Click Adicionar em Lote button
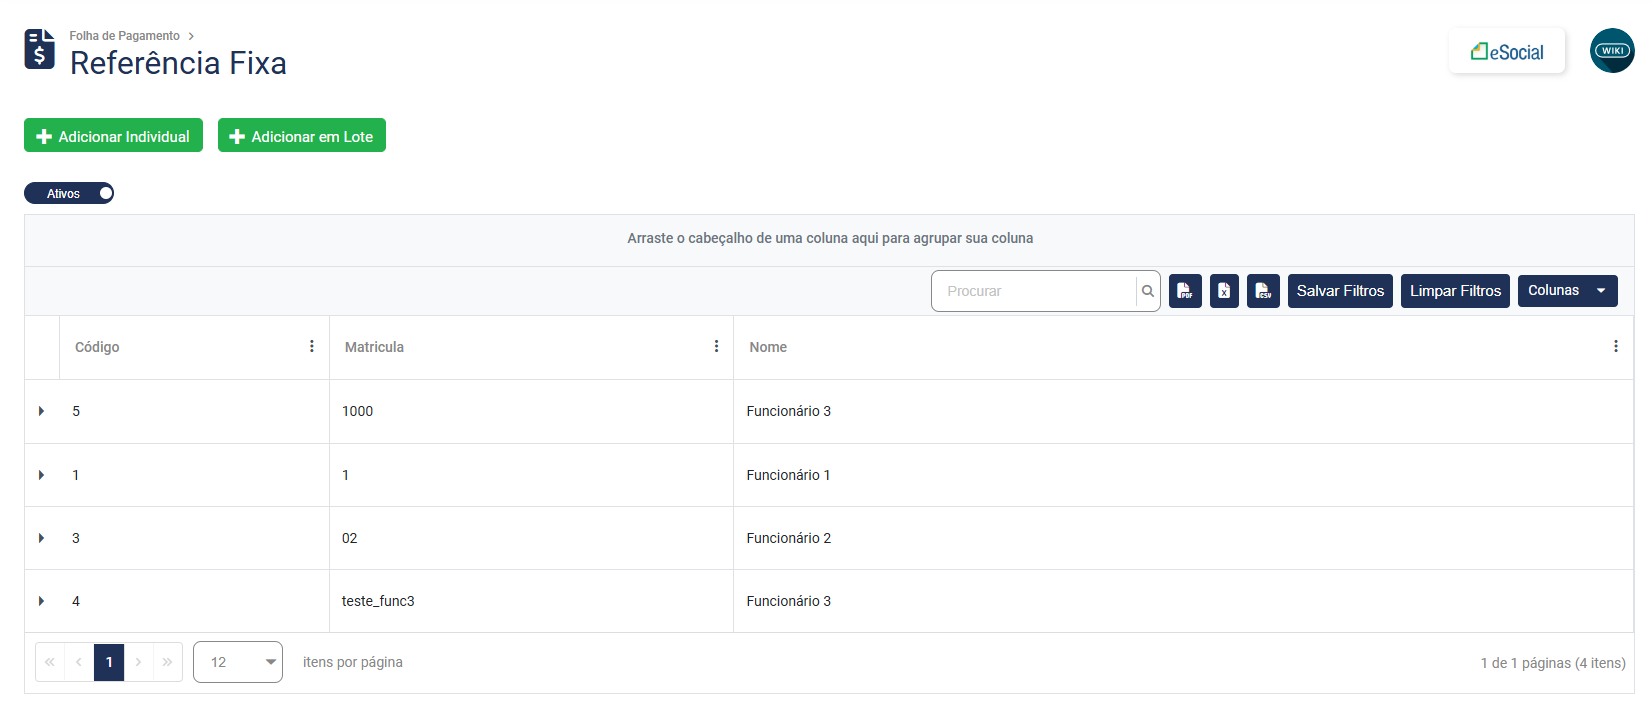The width and height of the screenshot is (1652, 711). (x=301, y=136)
